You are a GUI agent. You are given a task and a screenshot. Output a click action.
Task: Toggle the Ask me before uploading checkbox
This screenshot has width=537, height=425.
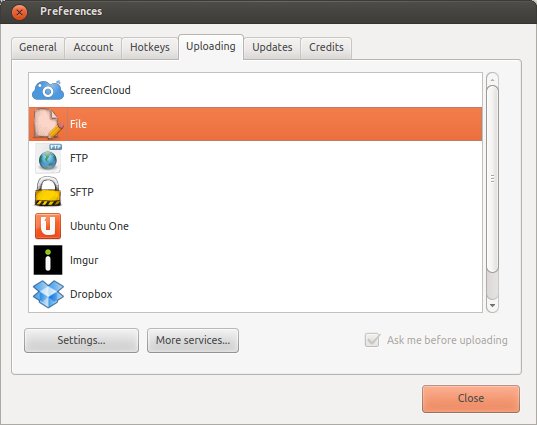pyautogui.click(x=373, y=340)
